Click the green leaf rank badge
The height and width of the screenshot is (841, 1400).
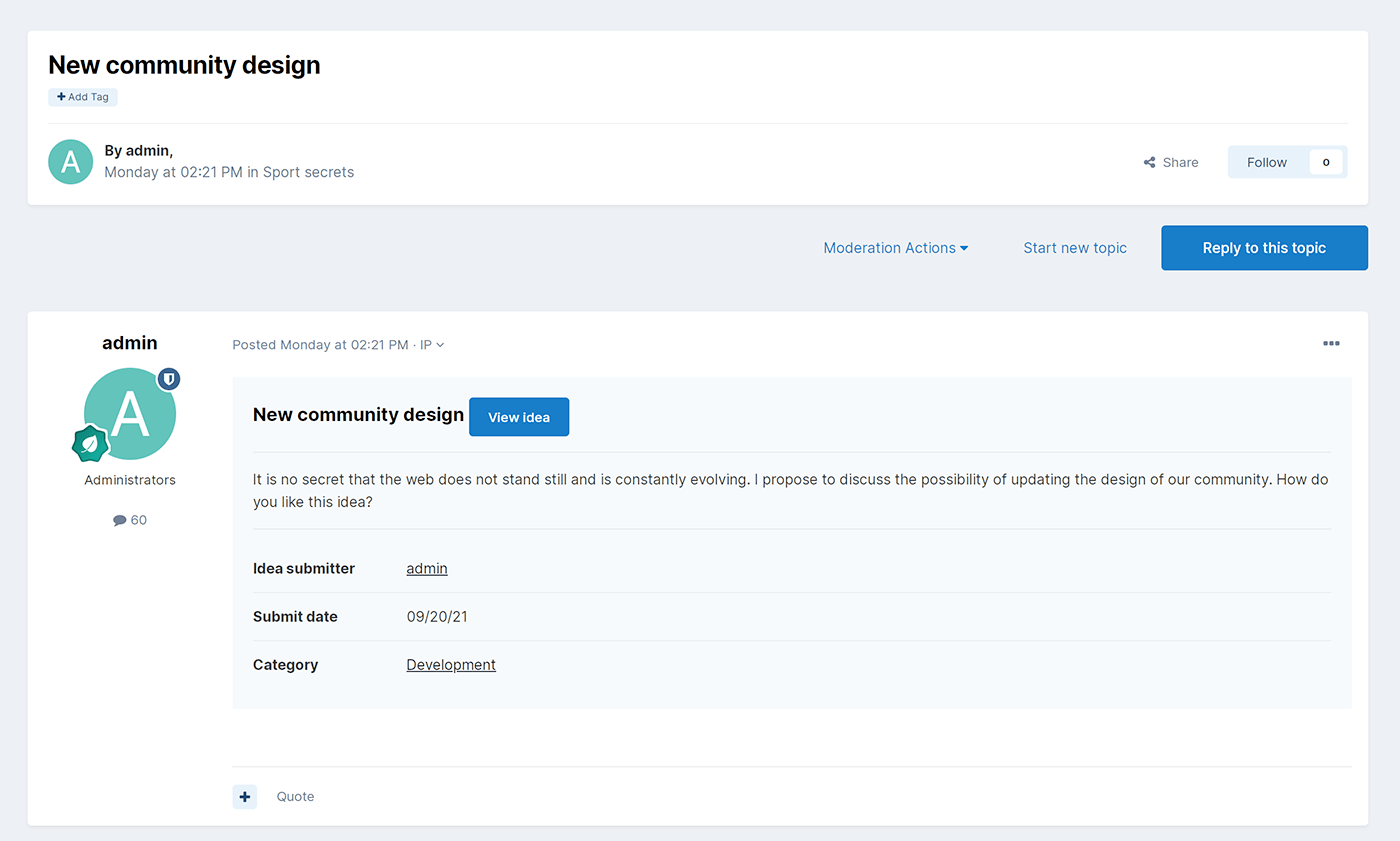(91, 443)
